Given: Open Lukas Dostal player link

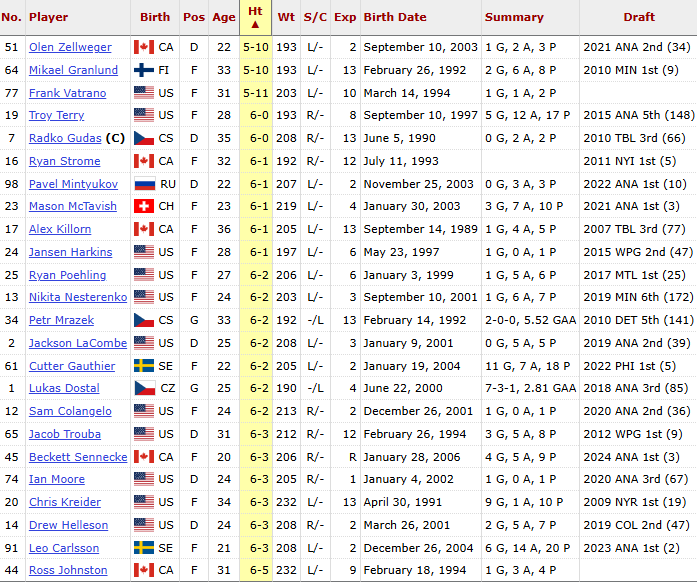Looking at the screenshot, I should point(64,388).
